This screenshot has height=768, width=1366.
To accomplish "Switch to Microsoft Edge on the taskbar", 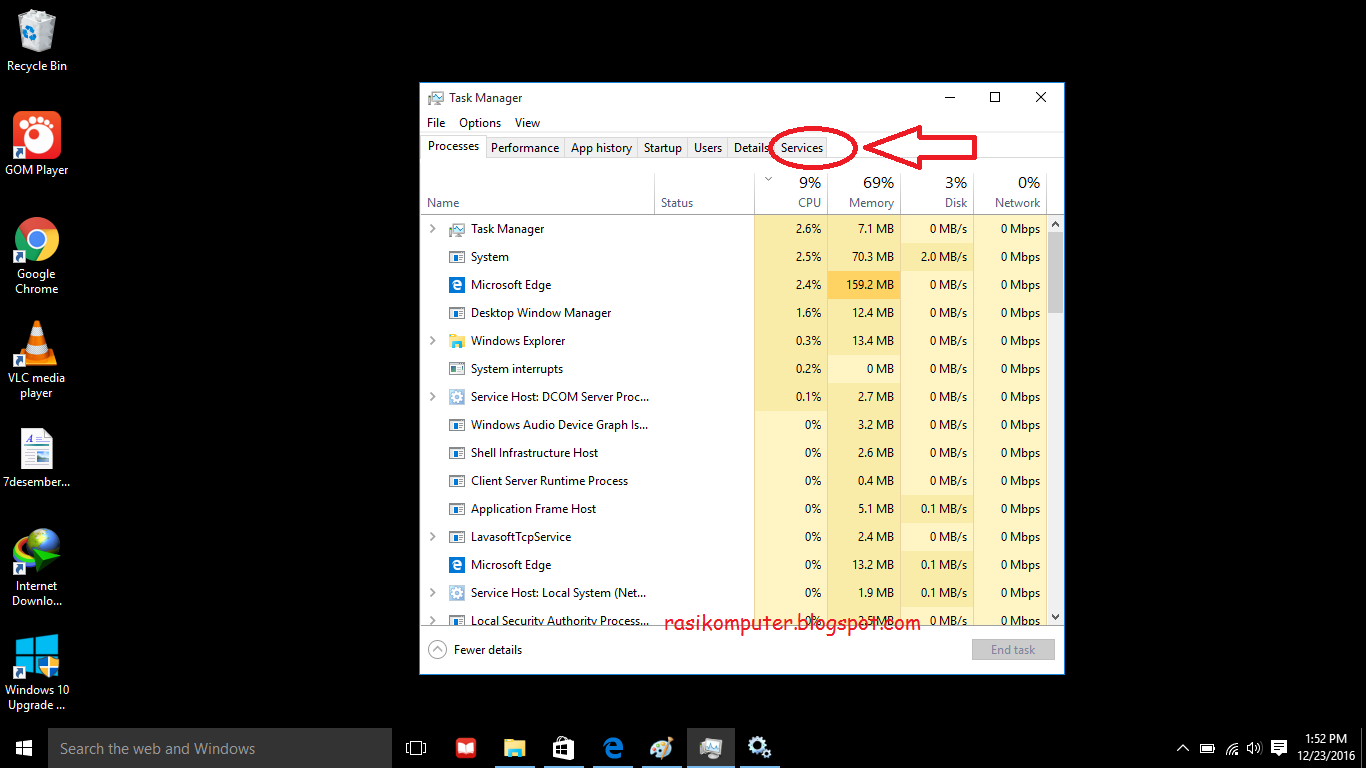I will [x=613, y=748].
